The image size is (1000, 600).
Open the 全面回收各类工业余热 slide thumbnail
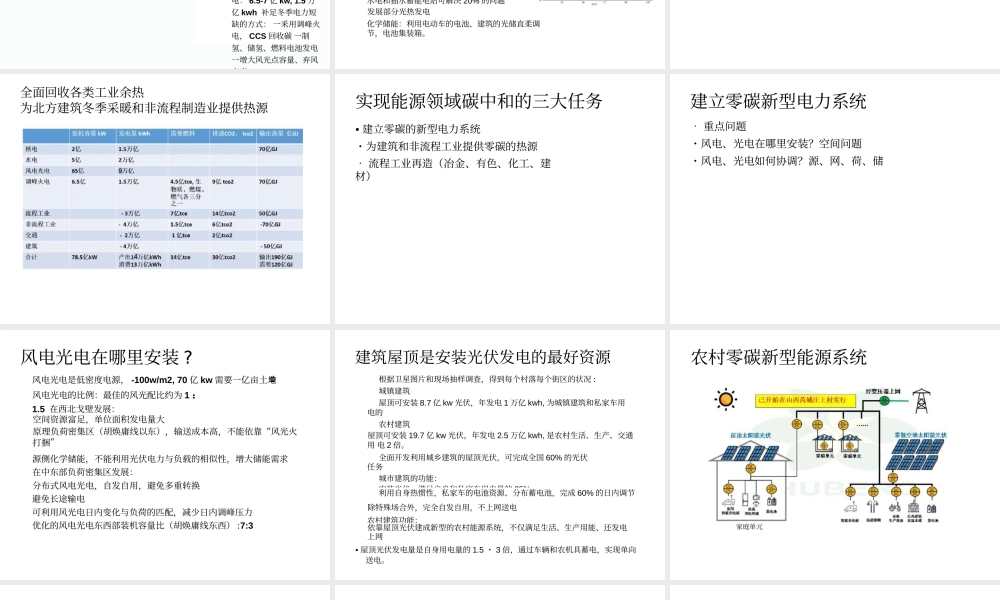click(165, 198)
